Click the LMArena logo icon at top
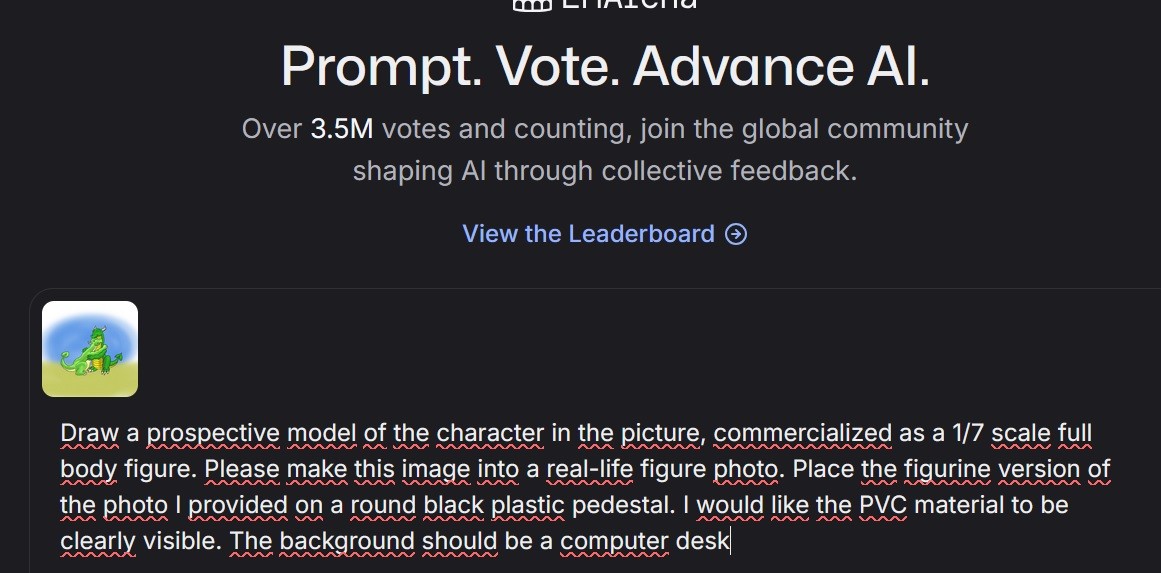Viewport: 1161px width, 573px height. 531,4
